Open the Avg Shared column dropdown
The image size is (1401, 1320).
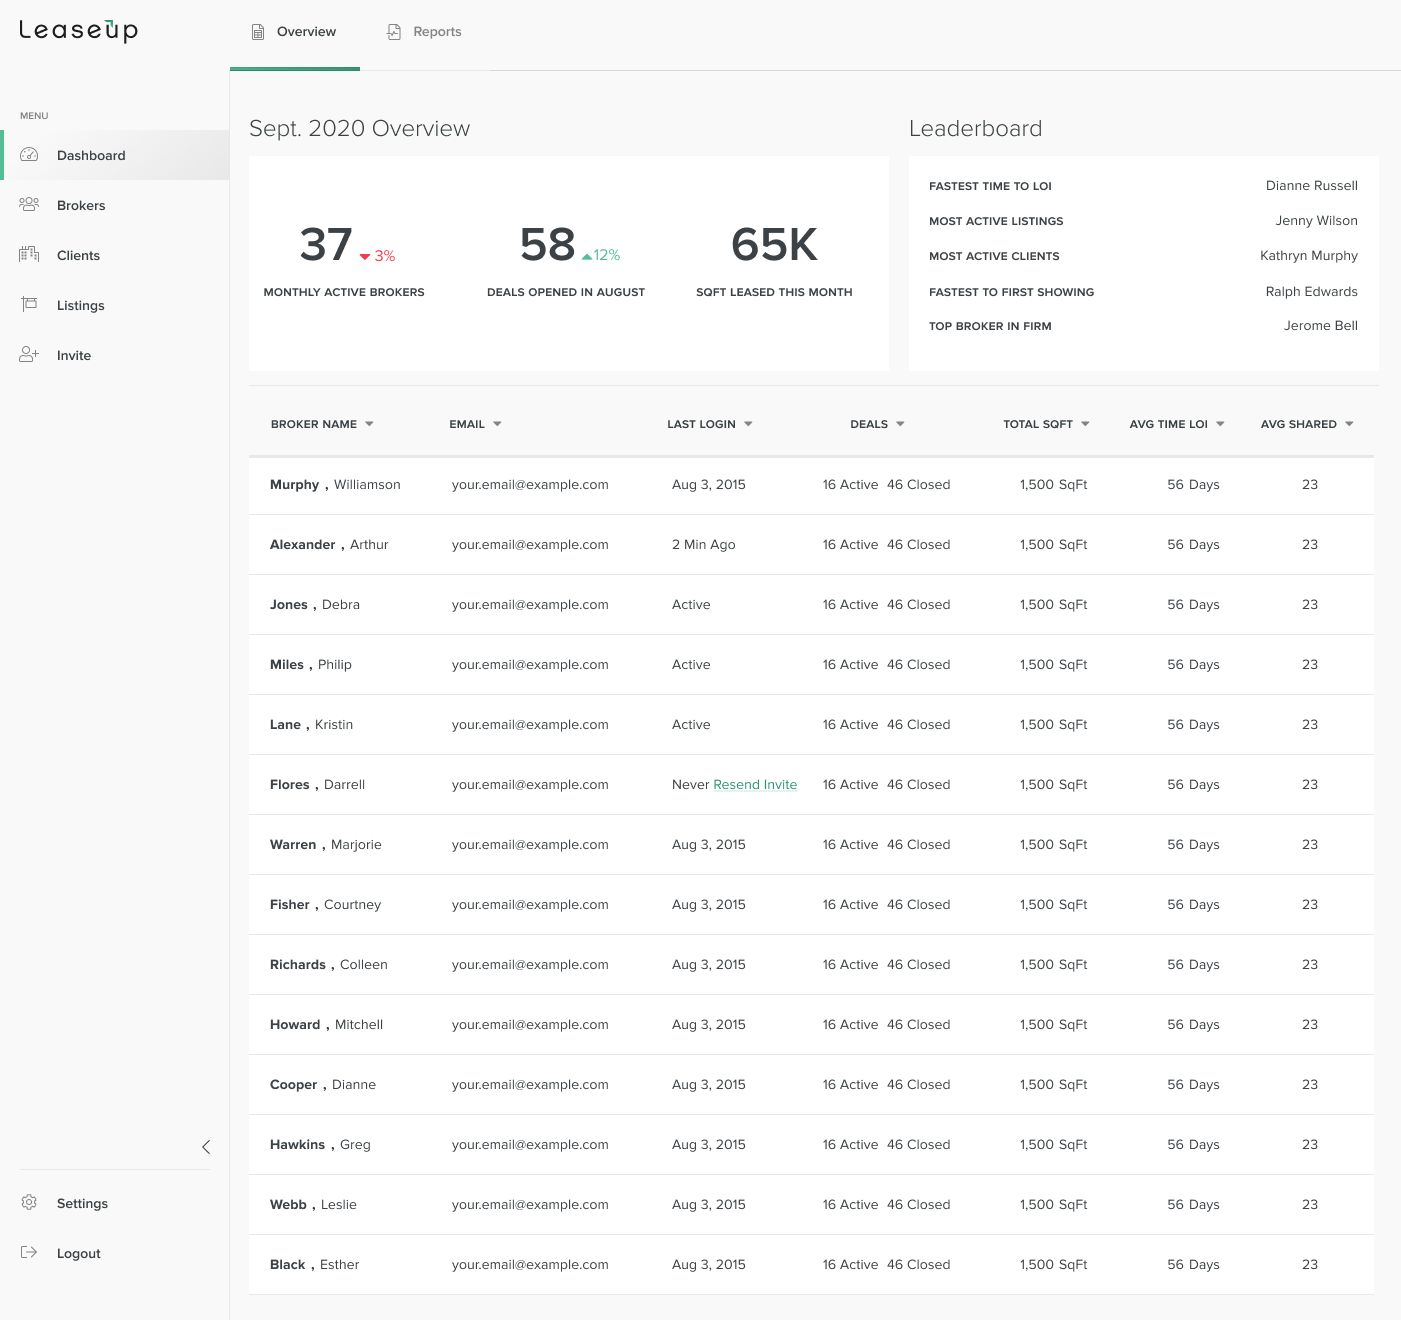point(1349,424)
